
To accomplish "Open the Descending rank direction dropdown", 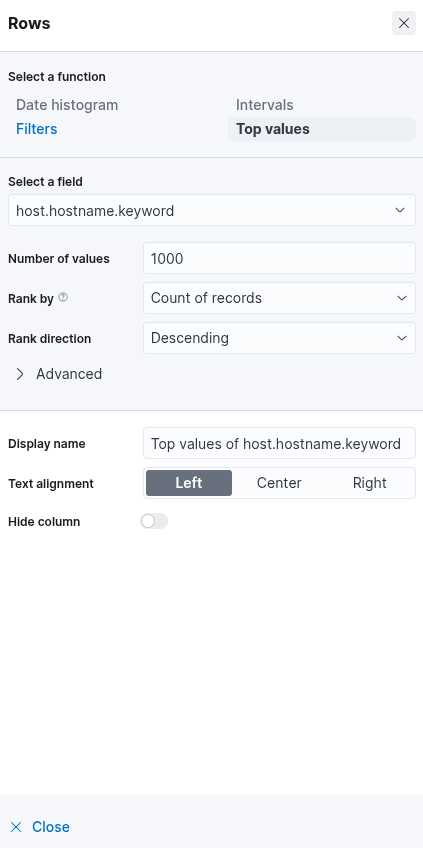I will [x=279, y=338].
